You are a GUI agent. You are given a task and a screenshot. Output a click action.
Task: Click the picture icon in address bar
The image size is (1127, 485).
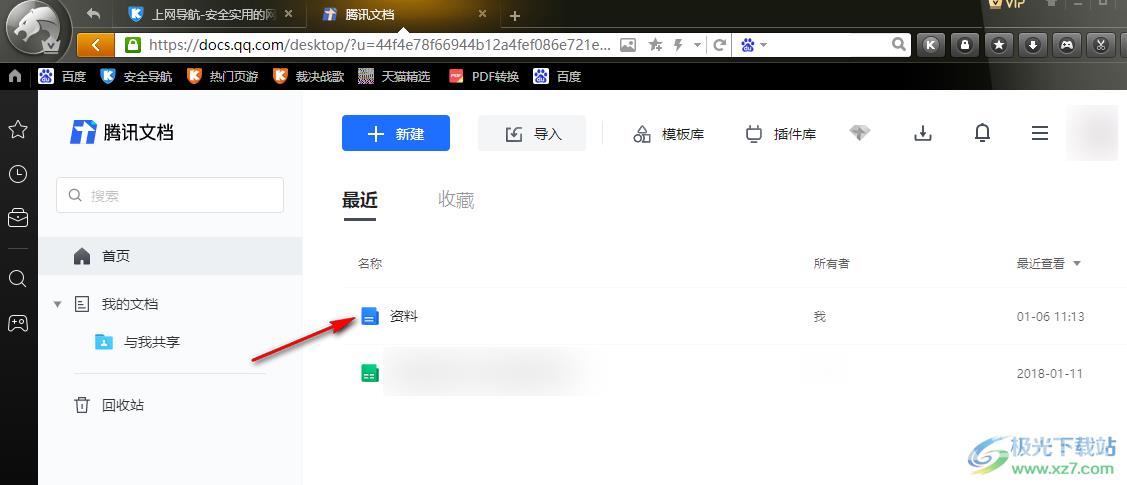pyautogui.click(x=627, y=45)
